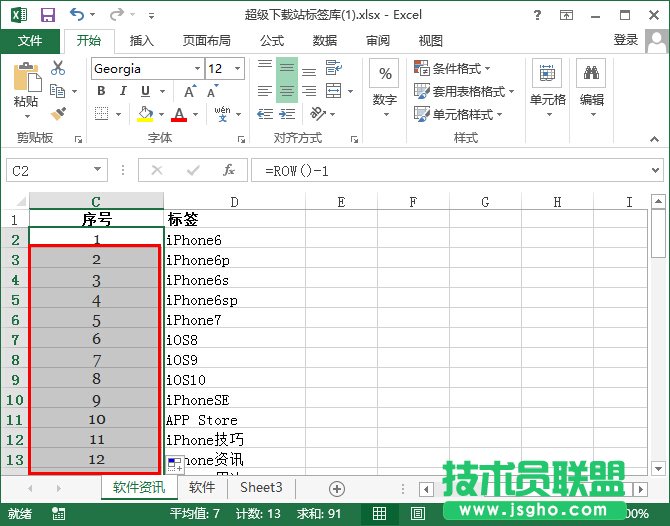The width and height of the screenshot is (670, 526).
Task: Click the Save icon in the title bar
Action: click(47, 15)
